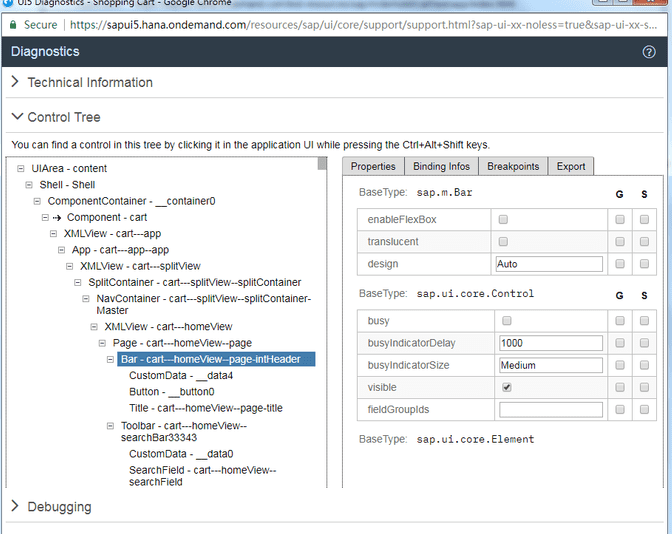Uncheck the visible property checkbox
672x534 pixels.
pos(506,387)
